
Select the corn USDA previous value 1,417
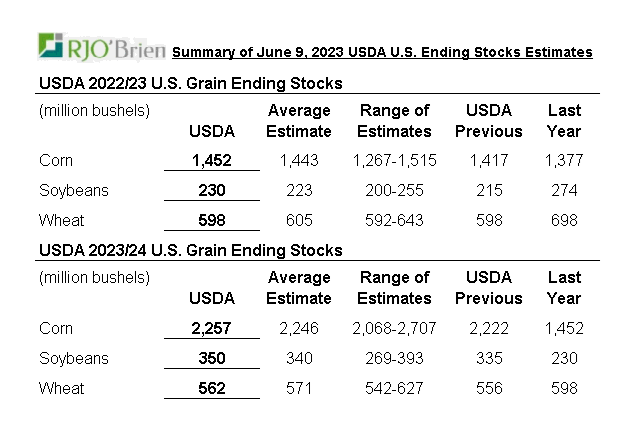tap(489, 160)
